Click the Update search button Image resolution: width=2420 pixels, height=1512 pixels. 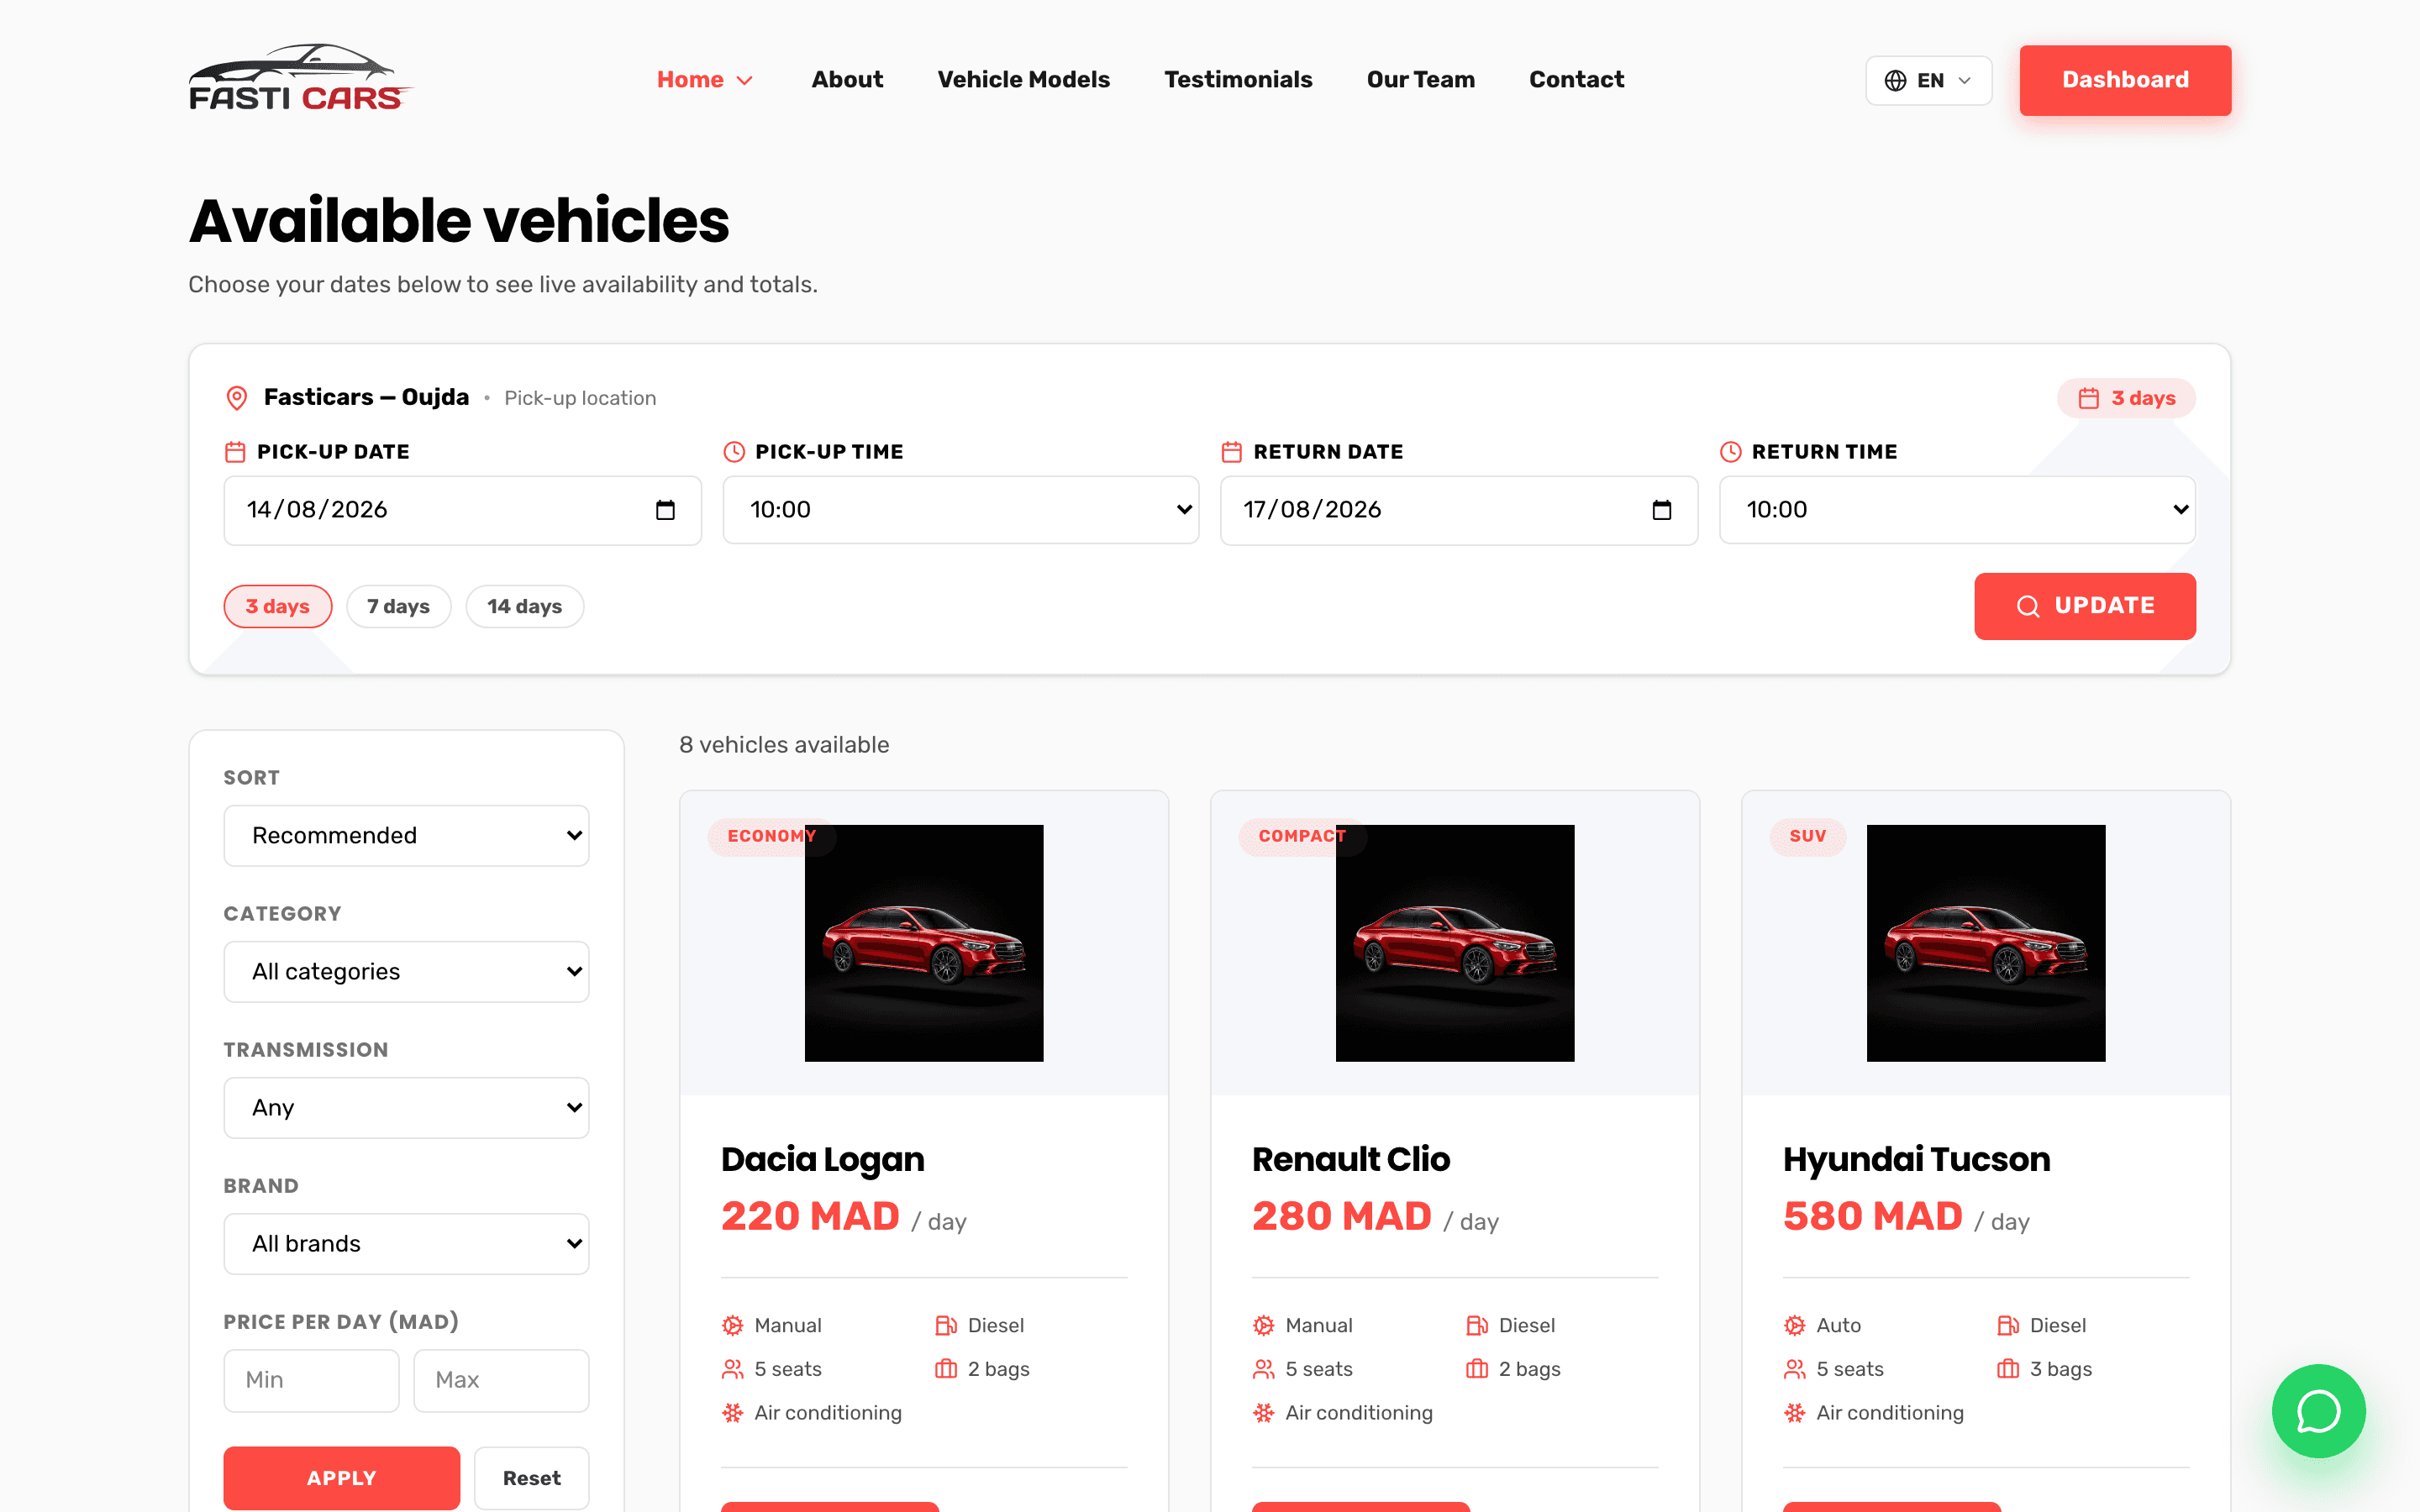pyautogui.click(x=2084, y=606)
